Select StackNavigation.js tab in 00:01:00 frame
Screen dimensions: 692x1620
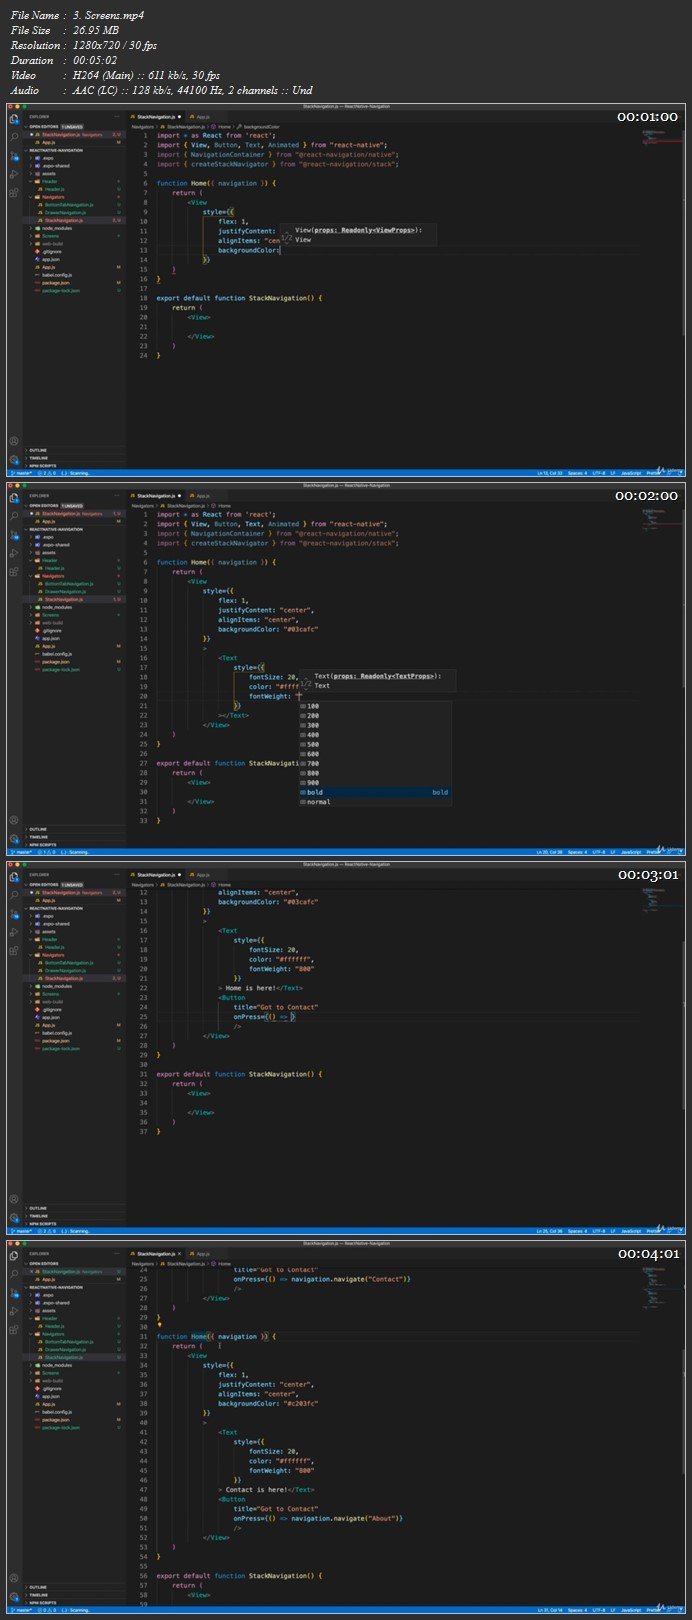(x=157, y=117)
